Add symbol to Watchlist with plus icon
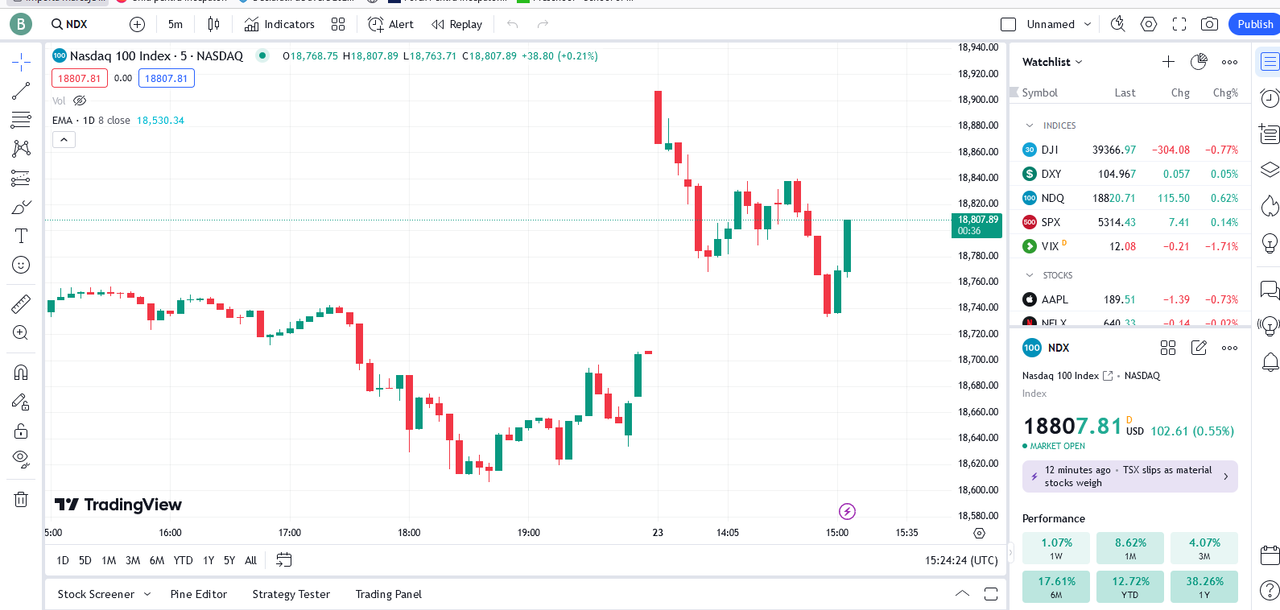Viewport: 1280px width, 610px height. pos(1168,62)
